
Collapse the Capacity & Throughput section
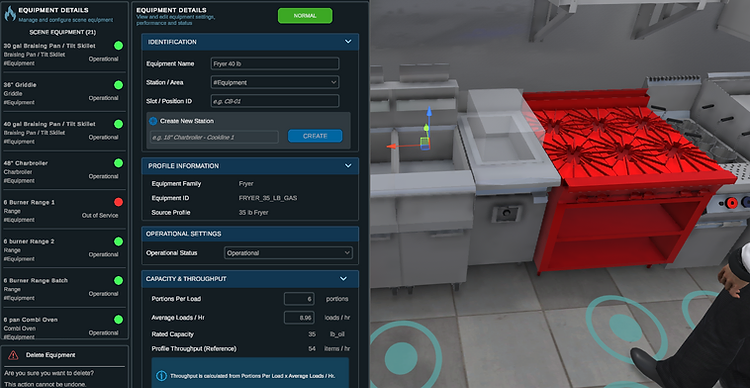pyautogui.click(x=343, y=278)
